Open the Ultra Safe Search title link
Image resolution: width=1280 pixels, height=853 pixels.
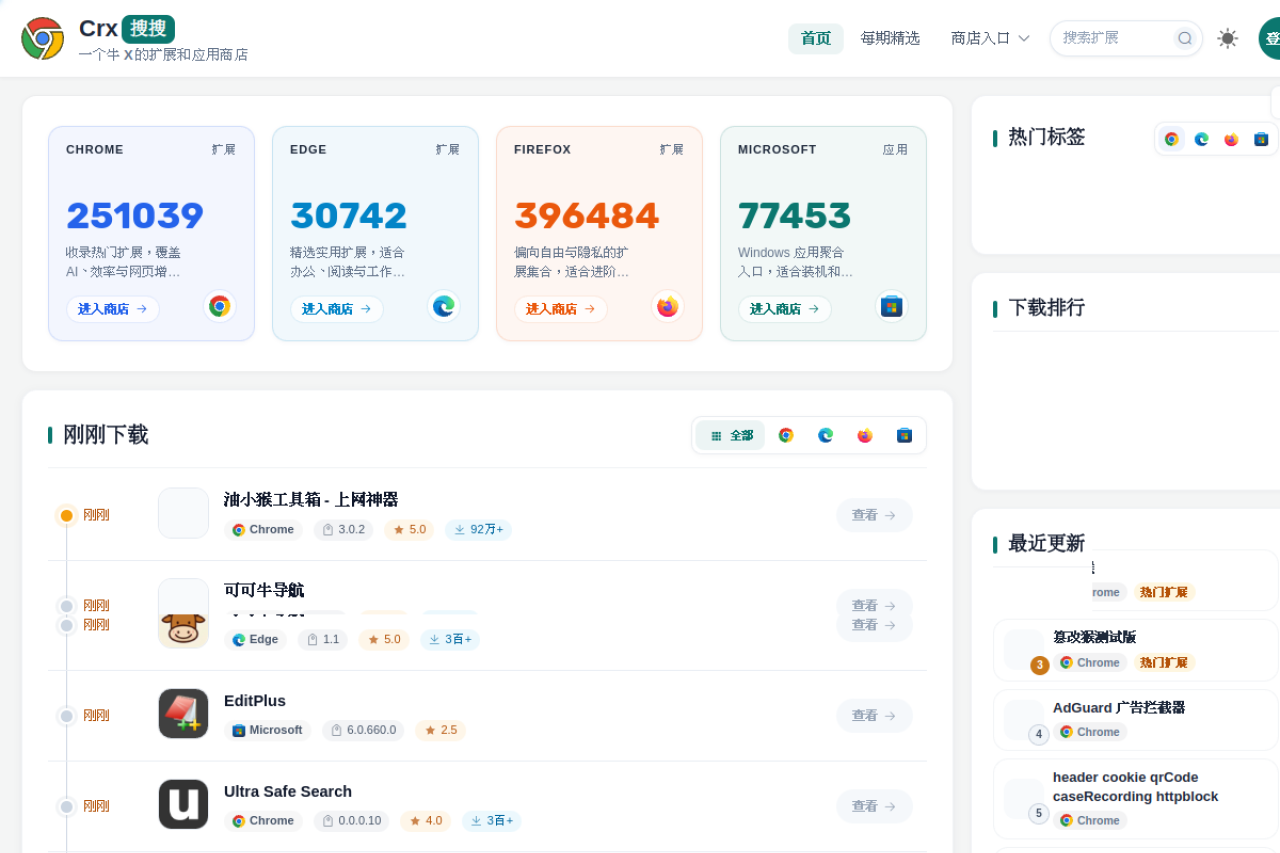[x=288, y=791]
